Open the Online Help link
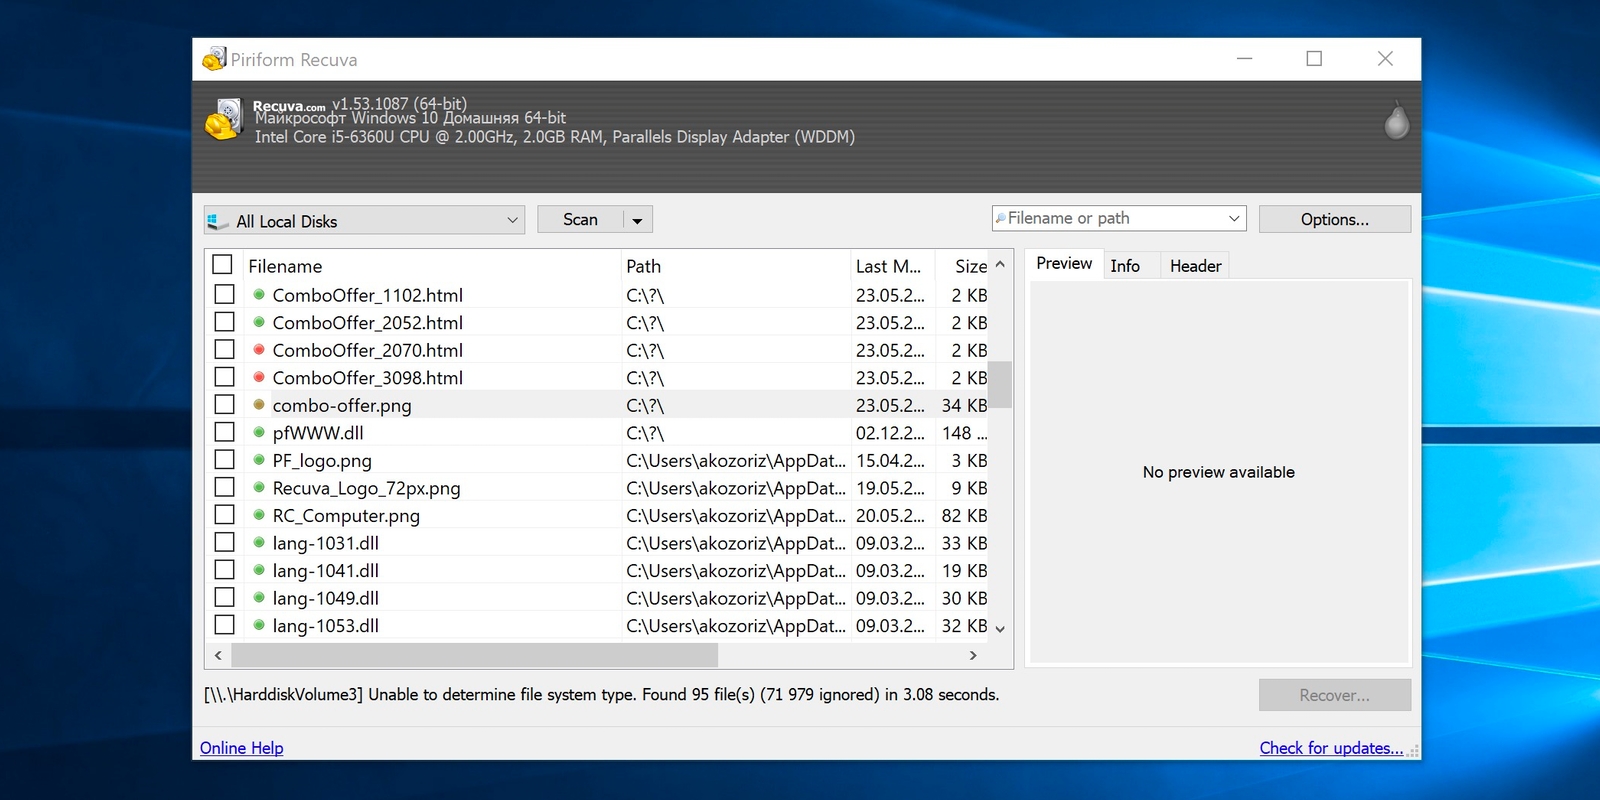1600x800 pixels. [x=241, y=748]
